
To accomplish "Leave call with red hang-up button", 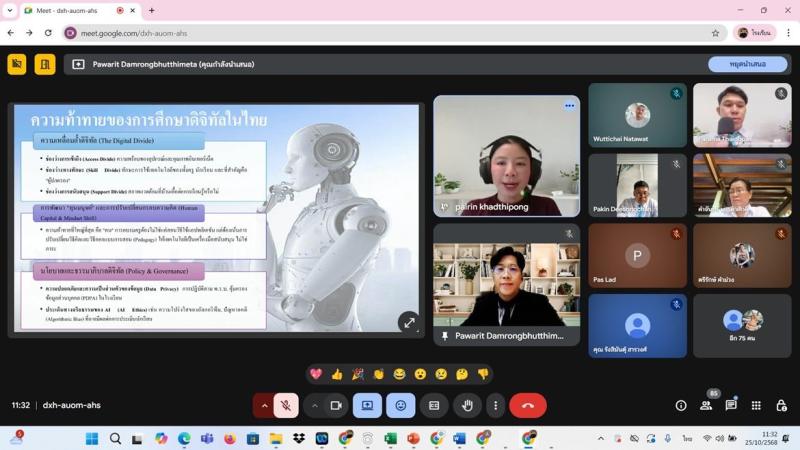I will tap(528, 405).
